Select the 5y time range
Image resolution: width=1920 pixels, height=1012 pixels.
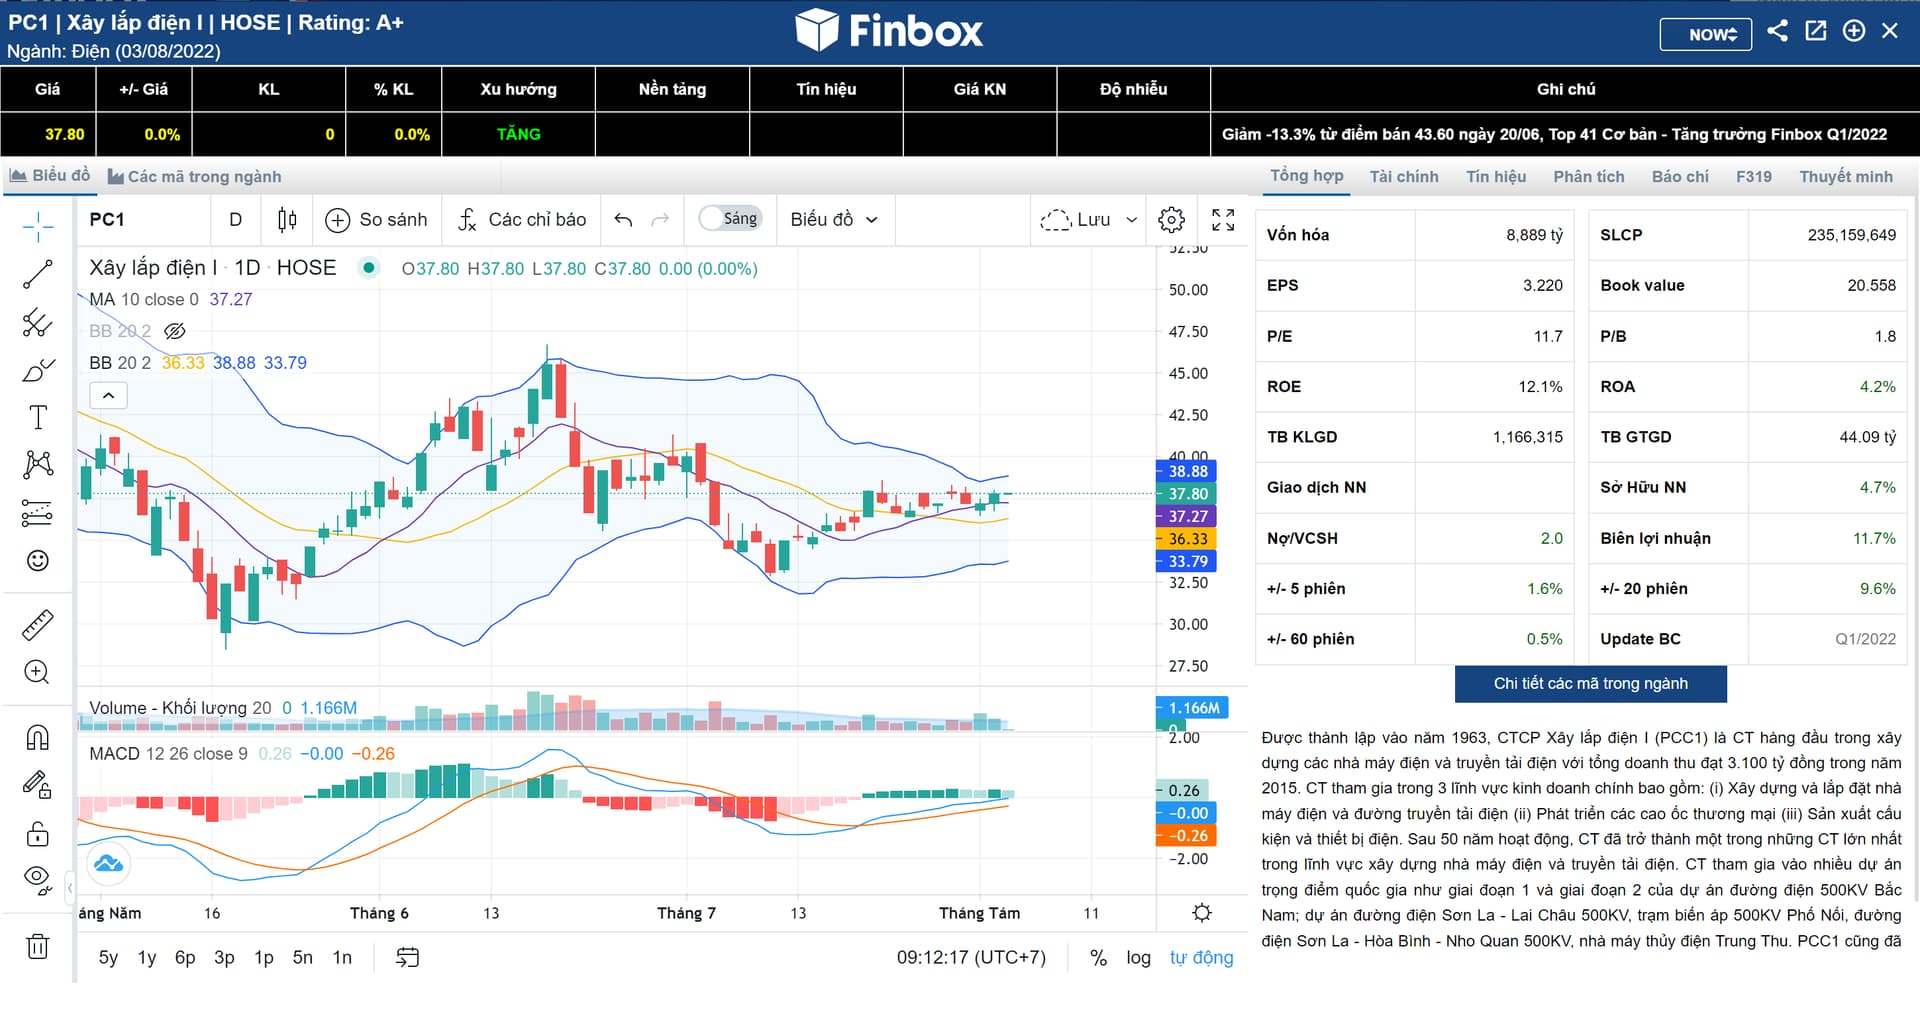(x=108, y=958)
